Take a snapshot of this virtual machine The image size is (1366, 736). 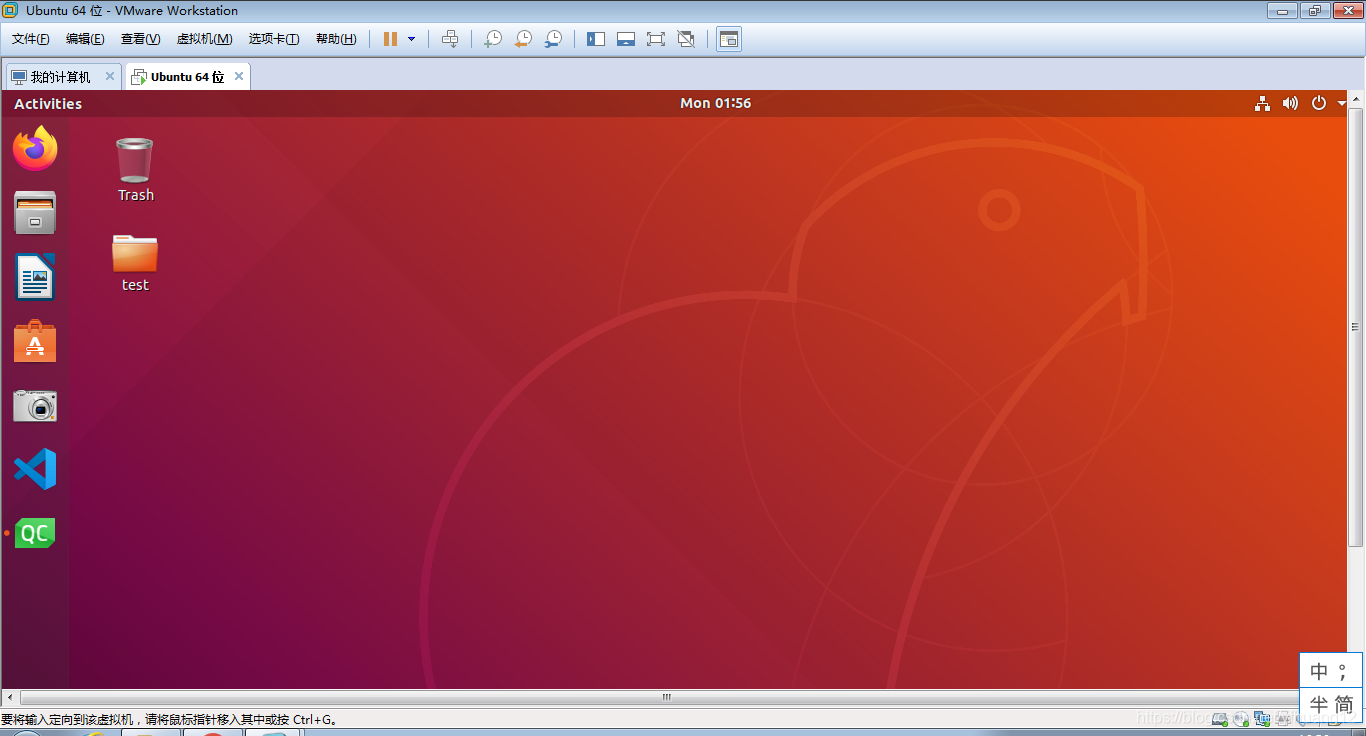[x=492, y=39]
